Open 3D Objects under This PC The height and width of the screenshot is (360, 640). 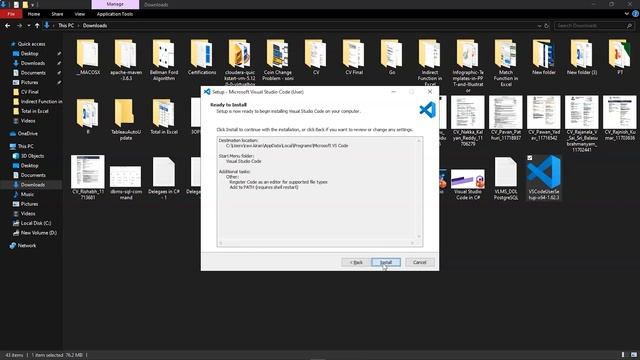32,156
